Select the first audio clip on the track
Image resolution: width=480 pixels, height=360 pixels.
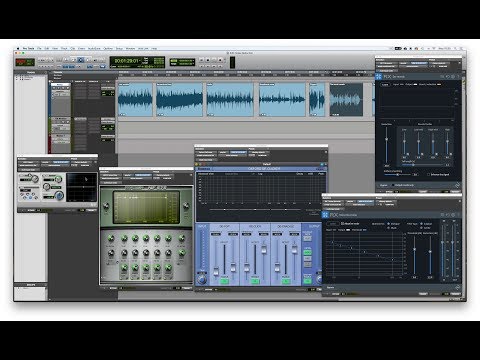point(135,100)
